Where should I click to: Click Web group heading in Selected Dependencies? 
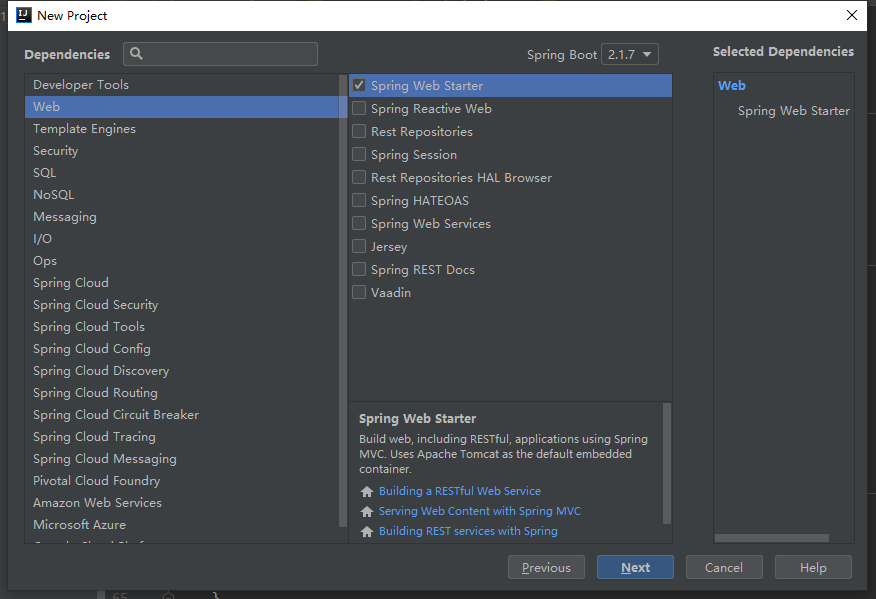click(731, 85)
